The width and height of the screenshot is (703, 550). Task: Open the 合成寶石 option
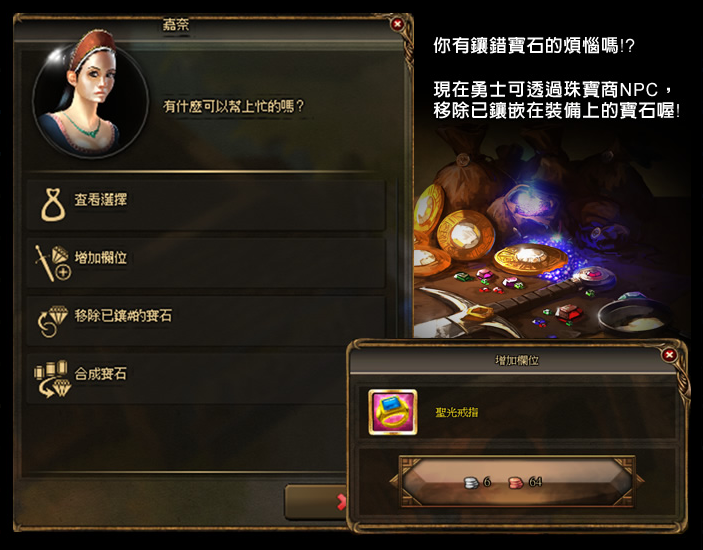[x=187, y=378]
